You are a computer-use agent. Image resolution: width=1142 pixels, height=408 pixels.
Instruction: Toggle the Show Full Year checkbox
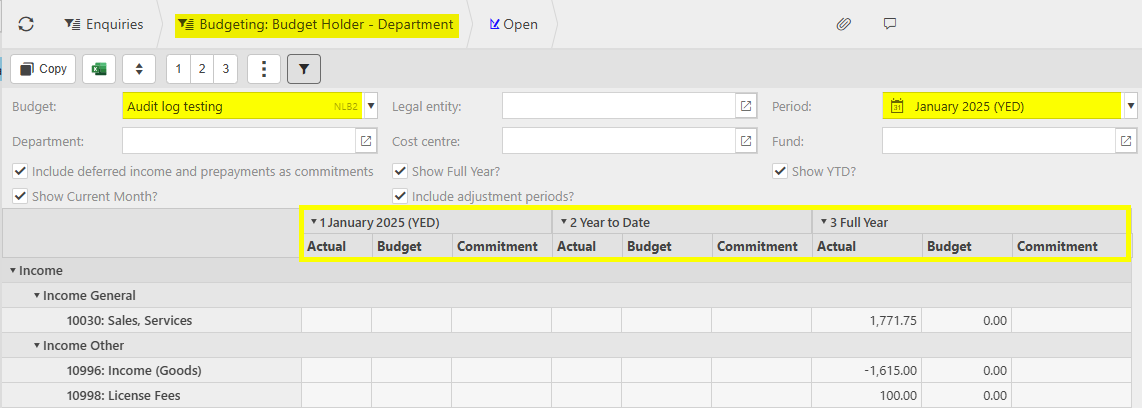coord(400,171)
